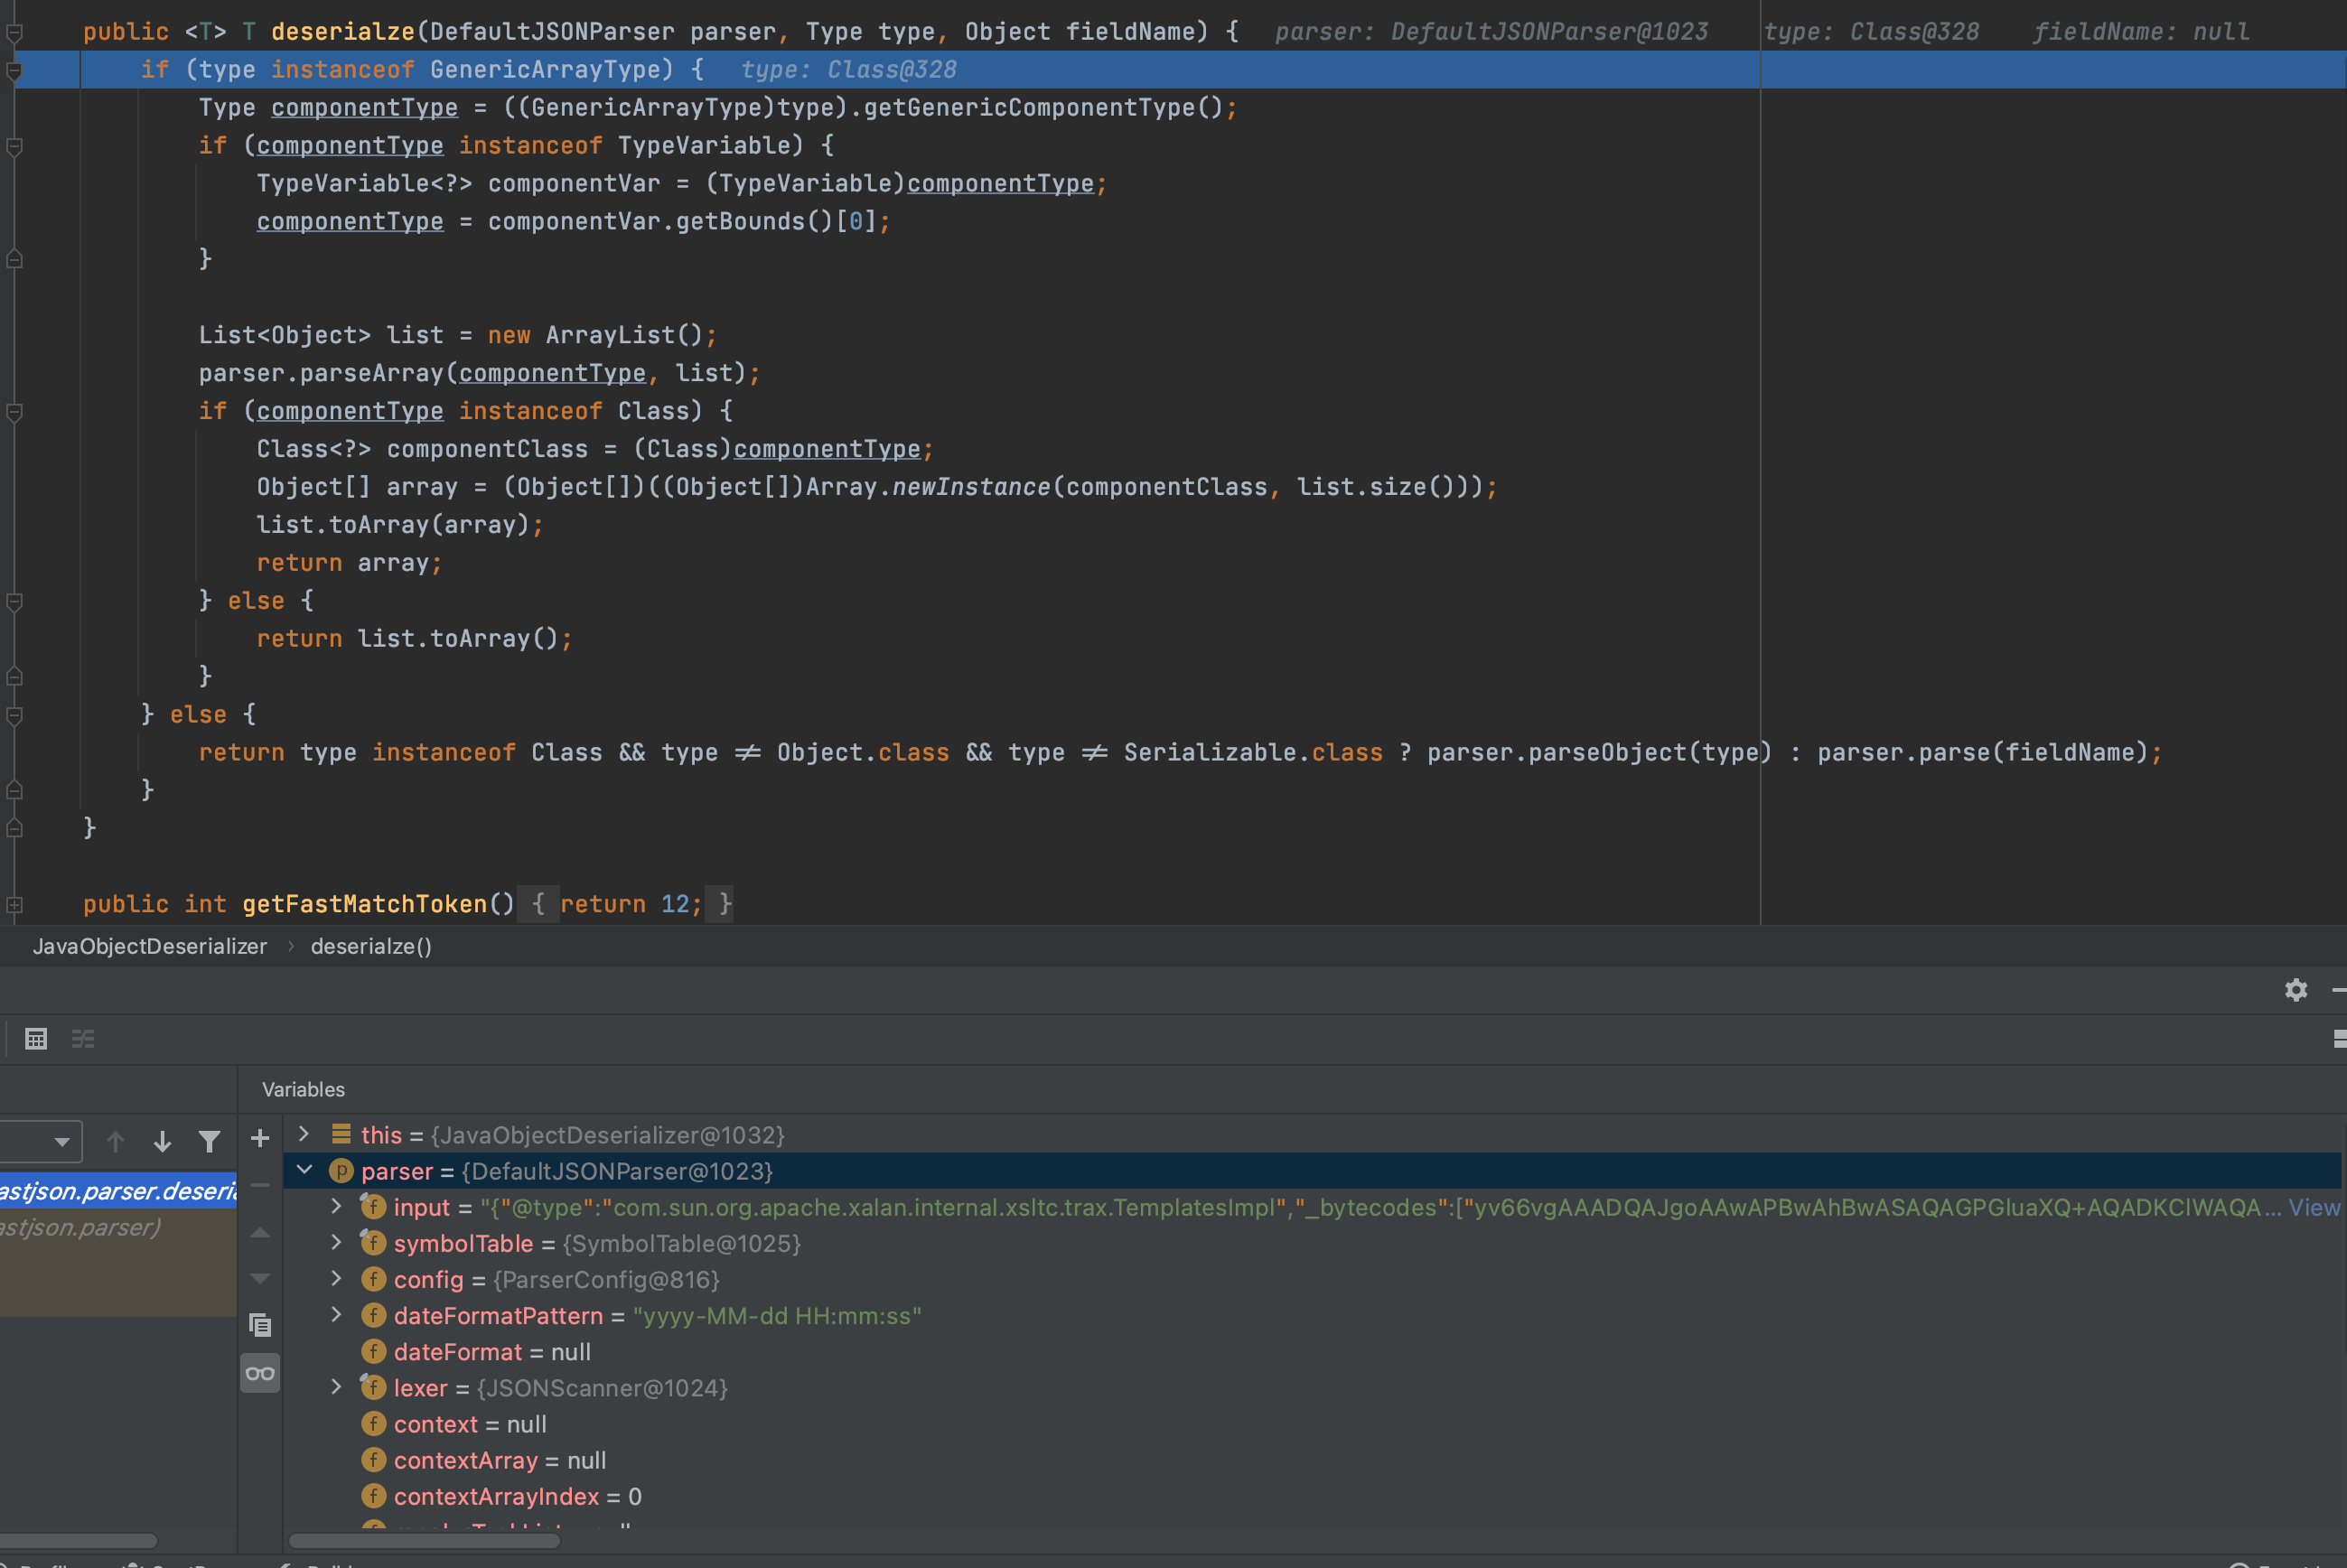Click the {JavaObjectDeserializer@1032} value
This screenshot has width=2347, height=1568.
[x=608, y=1135]
